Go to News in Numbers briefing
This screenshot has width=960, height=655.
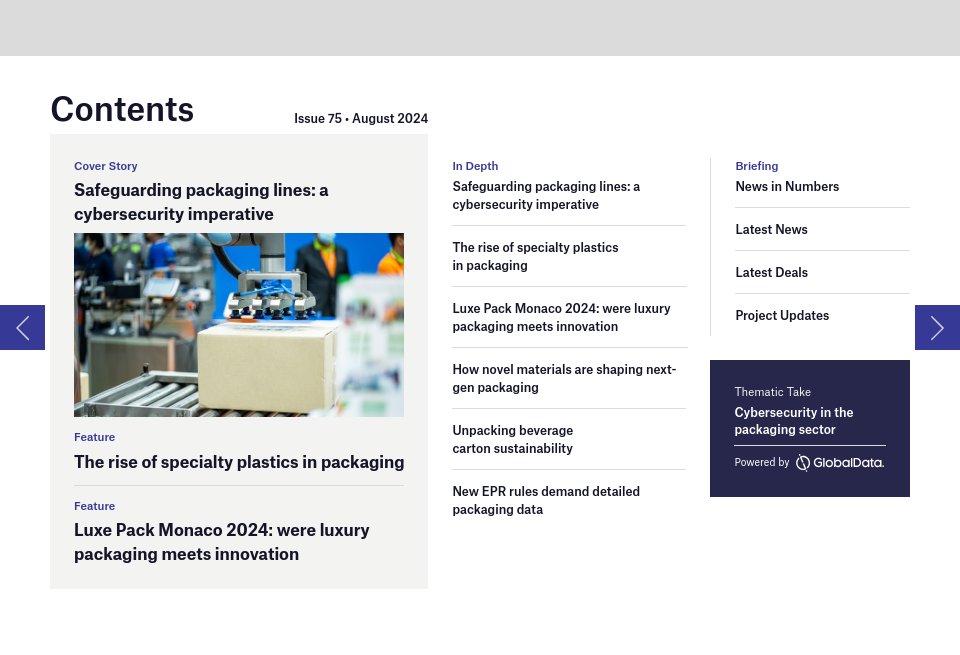pyautogui.click(x=787, y=186)
